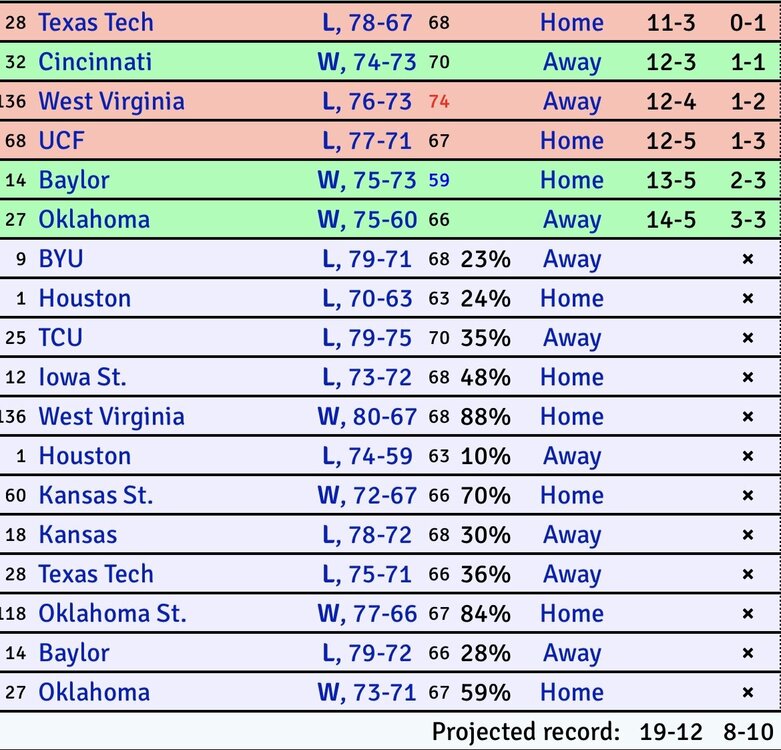Open the BYU team page link
The height and width of the screenshot is (750, 781).
click(61, 259)
